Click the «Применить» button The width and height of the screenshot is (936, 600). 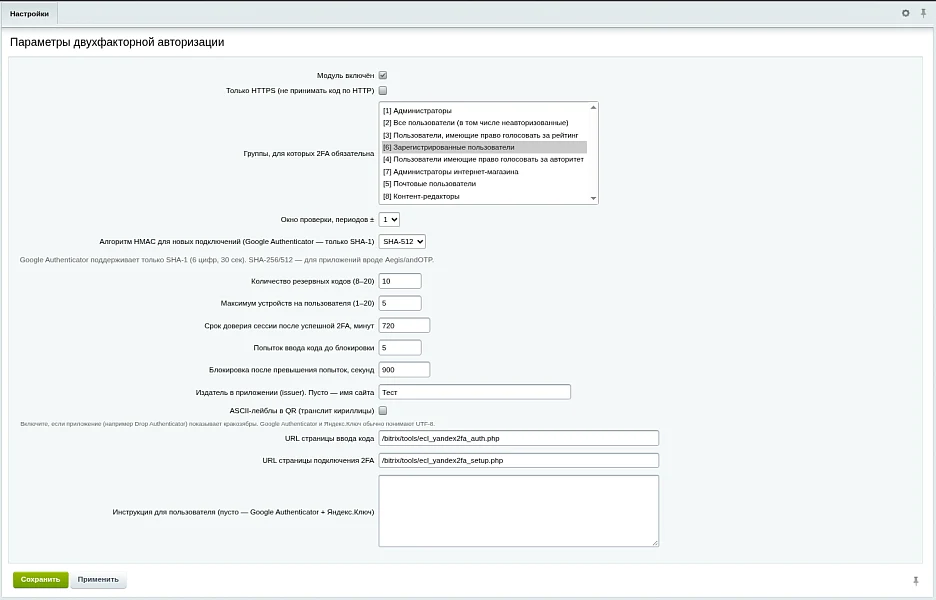point(98,580)
